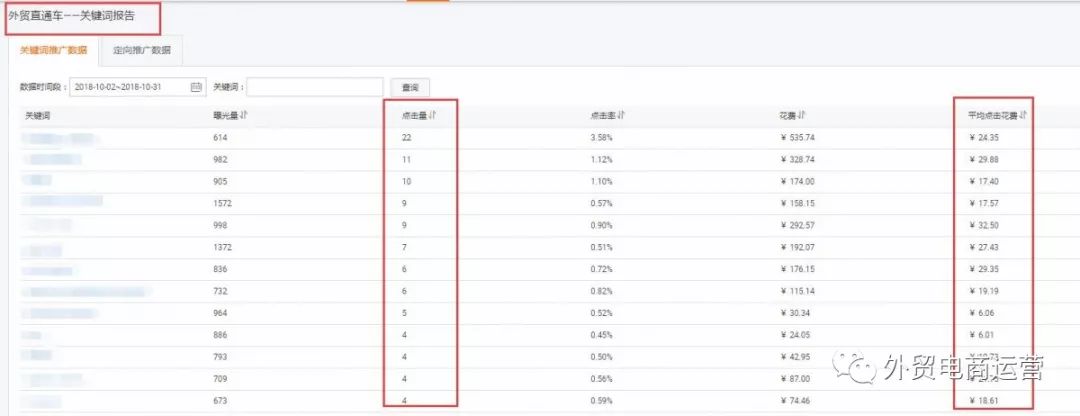The height and width of the screenshot is (416, 1080).
Task: Select average click cost ¥ 32.50
Action: [984, 226]
